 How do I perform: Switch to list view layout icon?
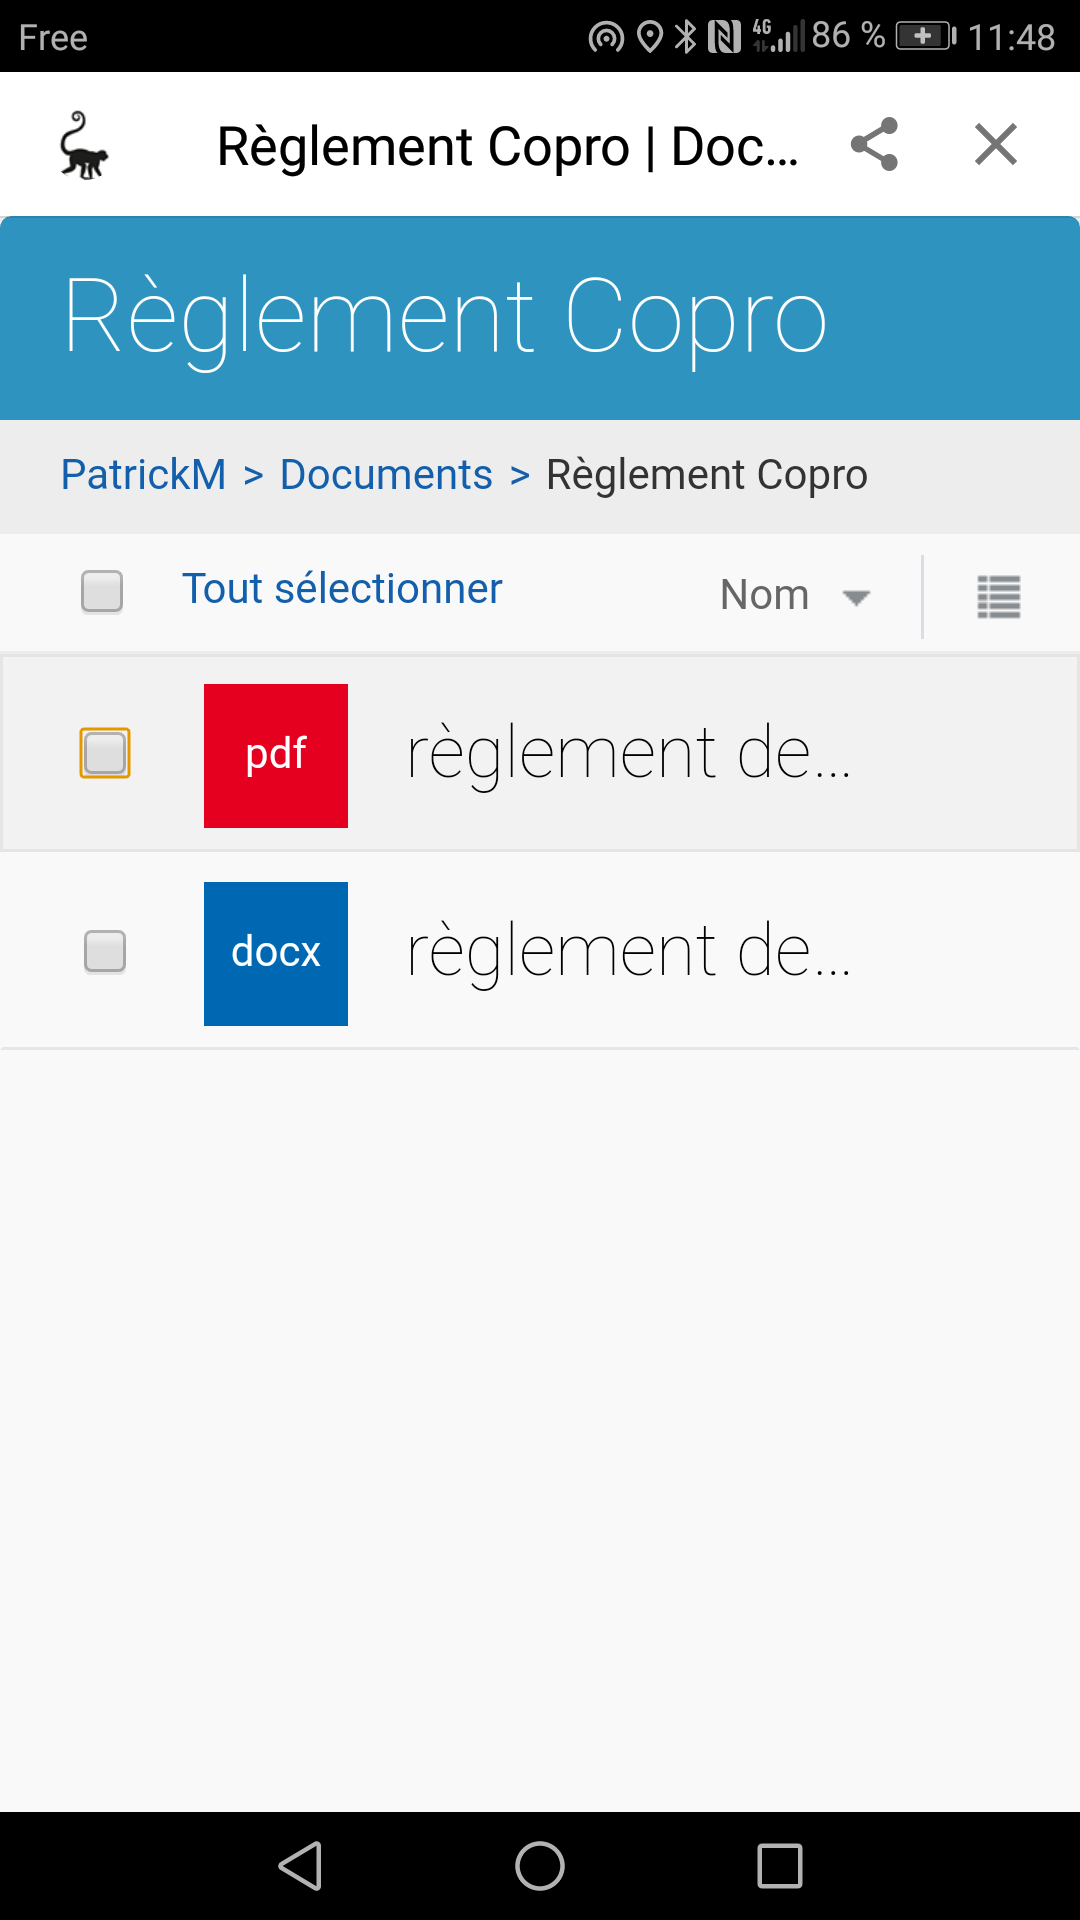point(998,597)
